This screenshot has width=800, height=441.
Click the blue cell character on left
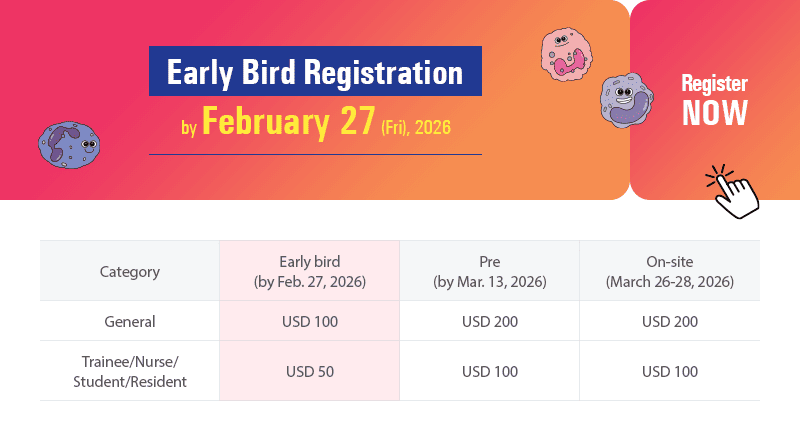click(x=66, y=144)
